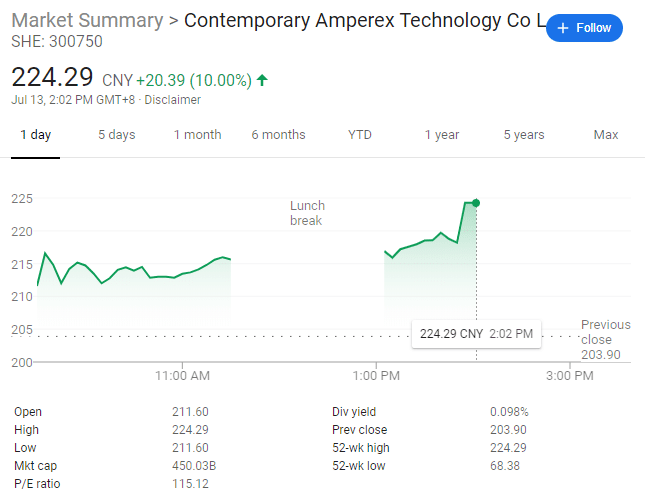This screenshot has height=503, width=645.
Task: Switch to the 5 days tab
Action: click(x=116, y=135)
